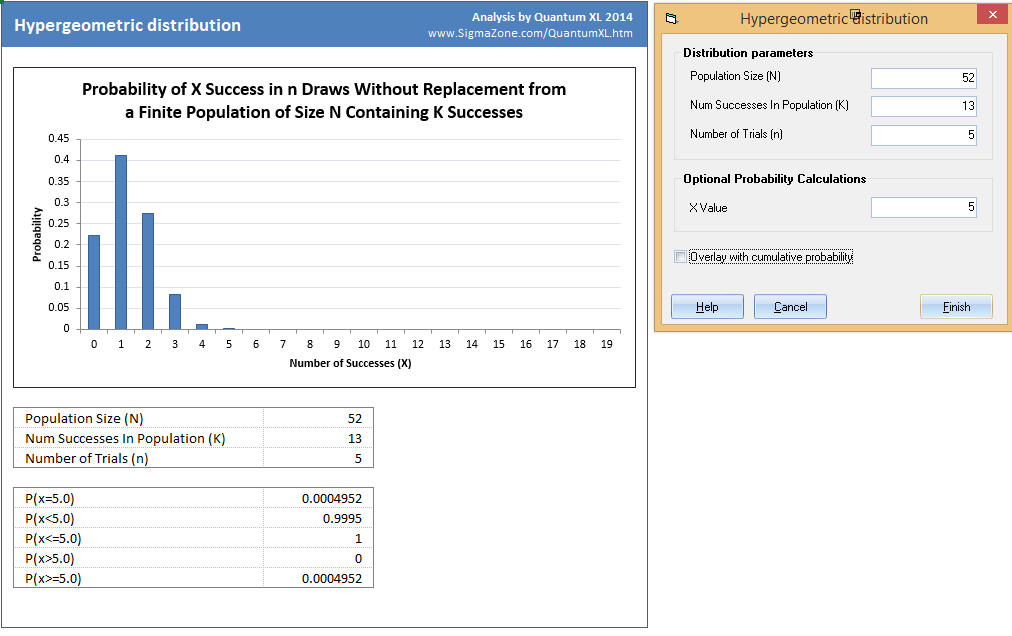The image size is (1012, 636).
Task: Click the Population Size (N) input field
Action: pyautogui.click(x=923, y=78)
